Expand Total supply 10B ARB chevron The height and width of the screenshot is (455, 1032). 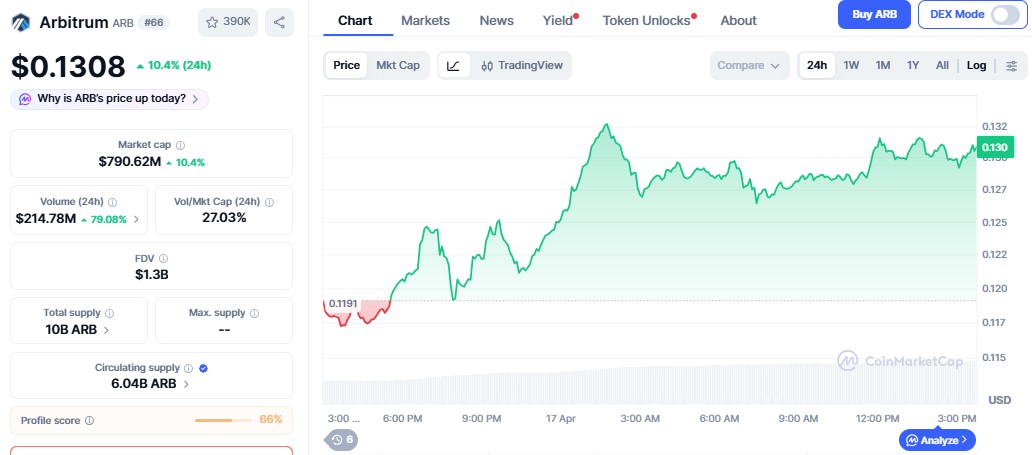[107, 330]
